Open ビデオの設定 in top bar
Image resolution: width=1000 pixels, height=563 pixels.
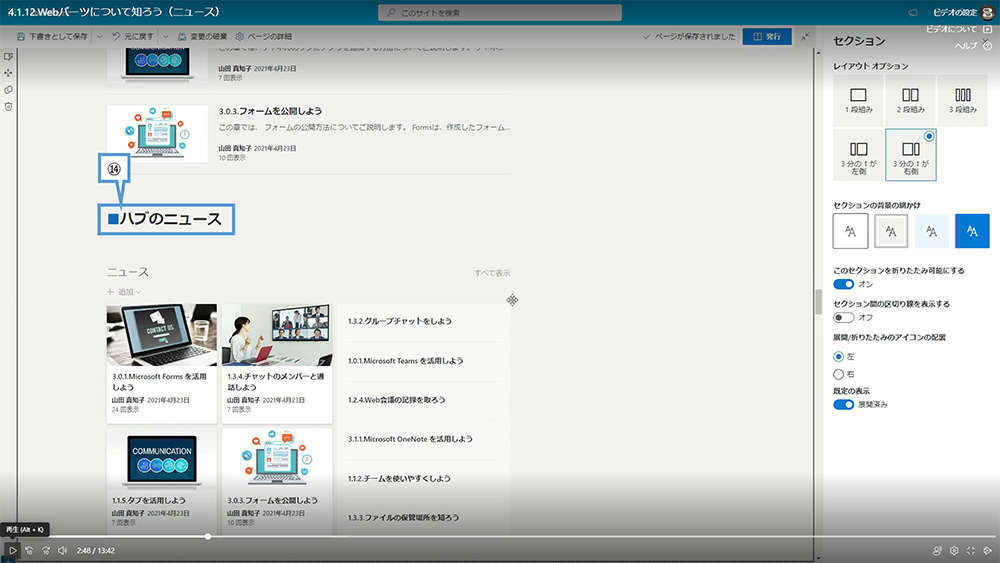(954, 12)
